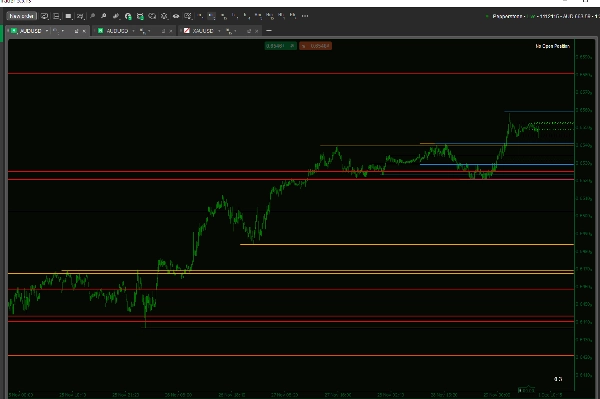Click the orange sell price button
Viewport: 600px width, 399px height.
pyautogui.click(x=315, y=46)
